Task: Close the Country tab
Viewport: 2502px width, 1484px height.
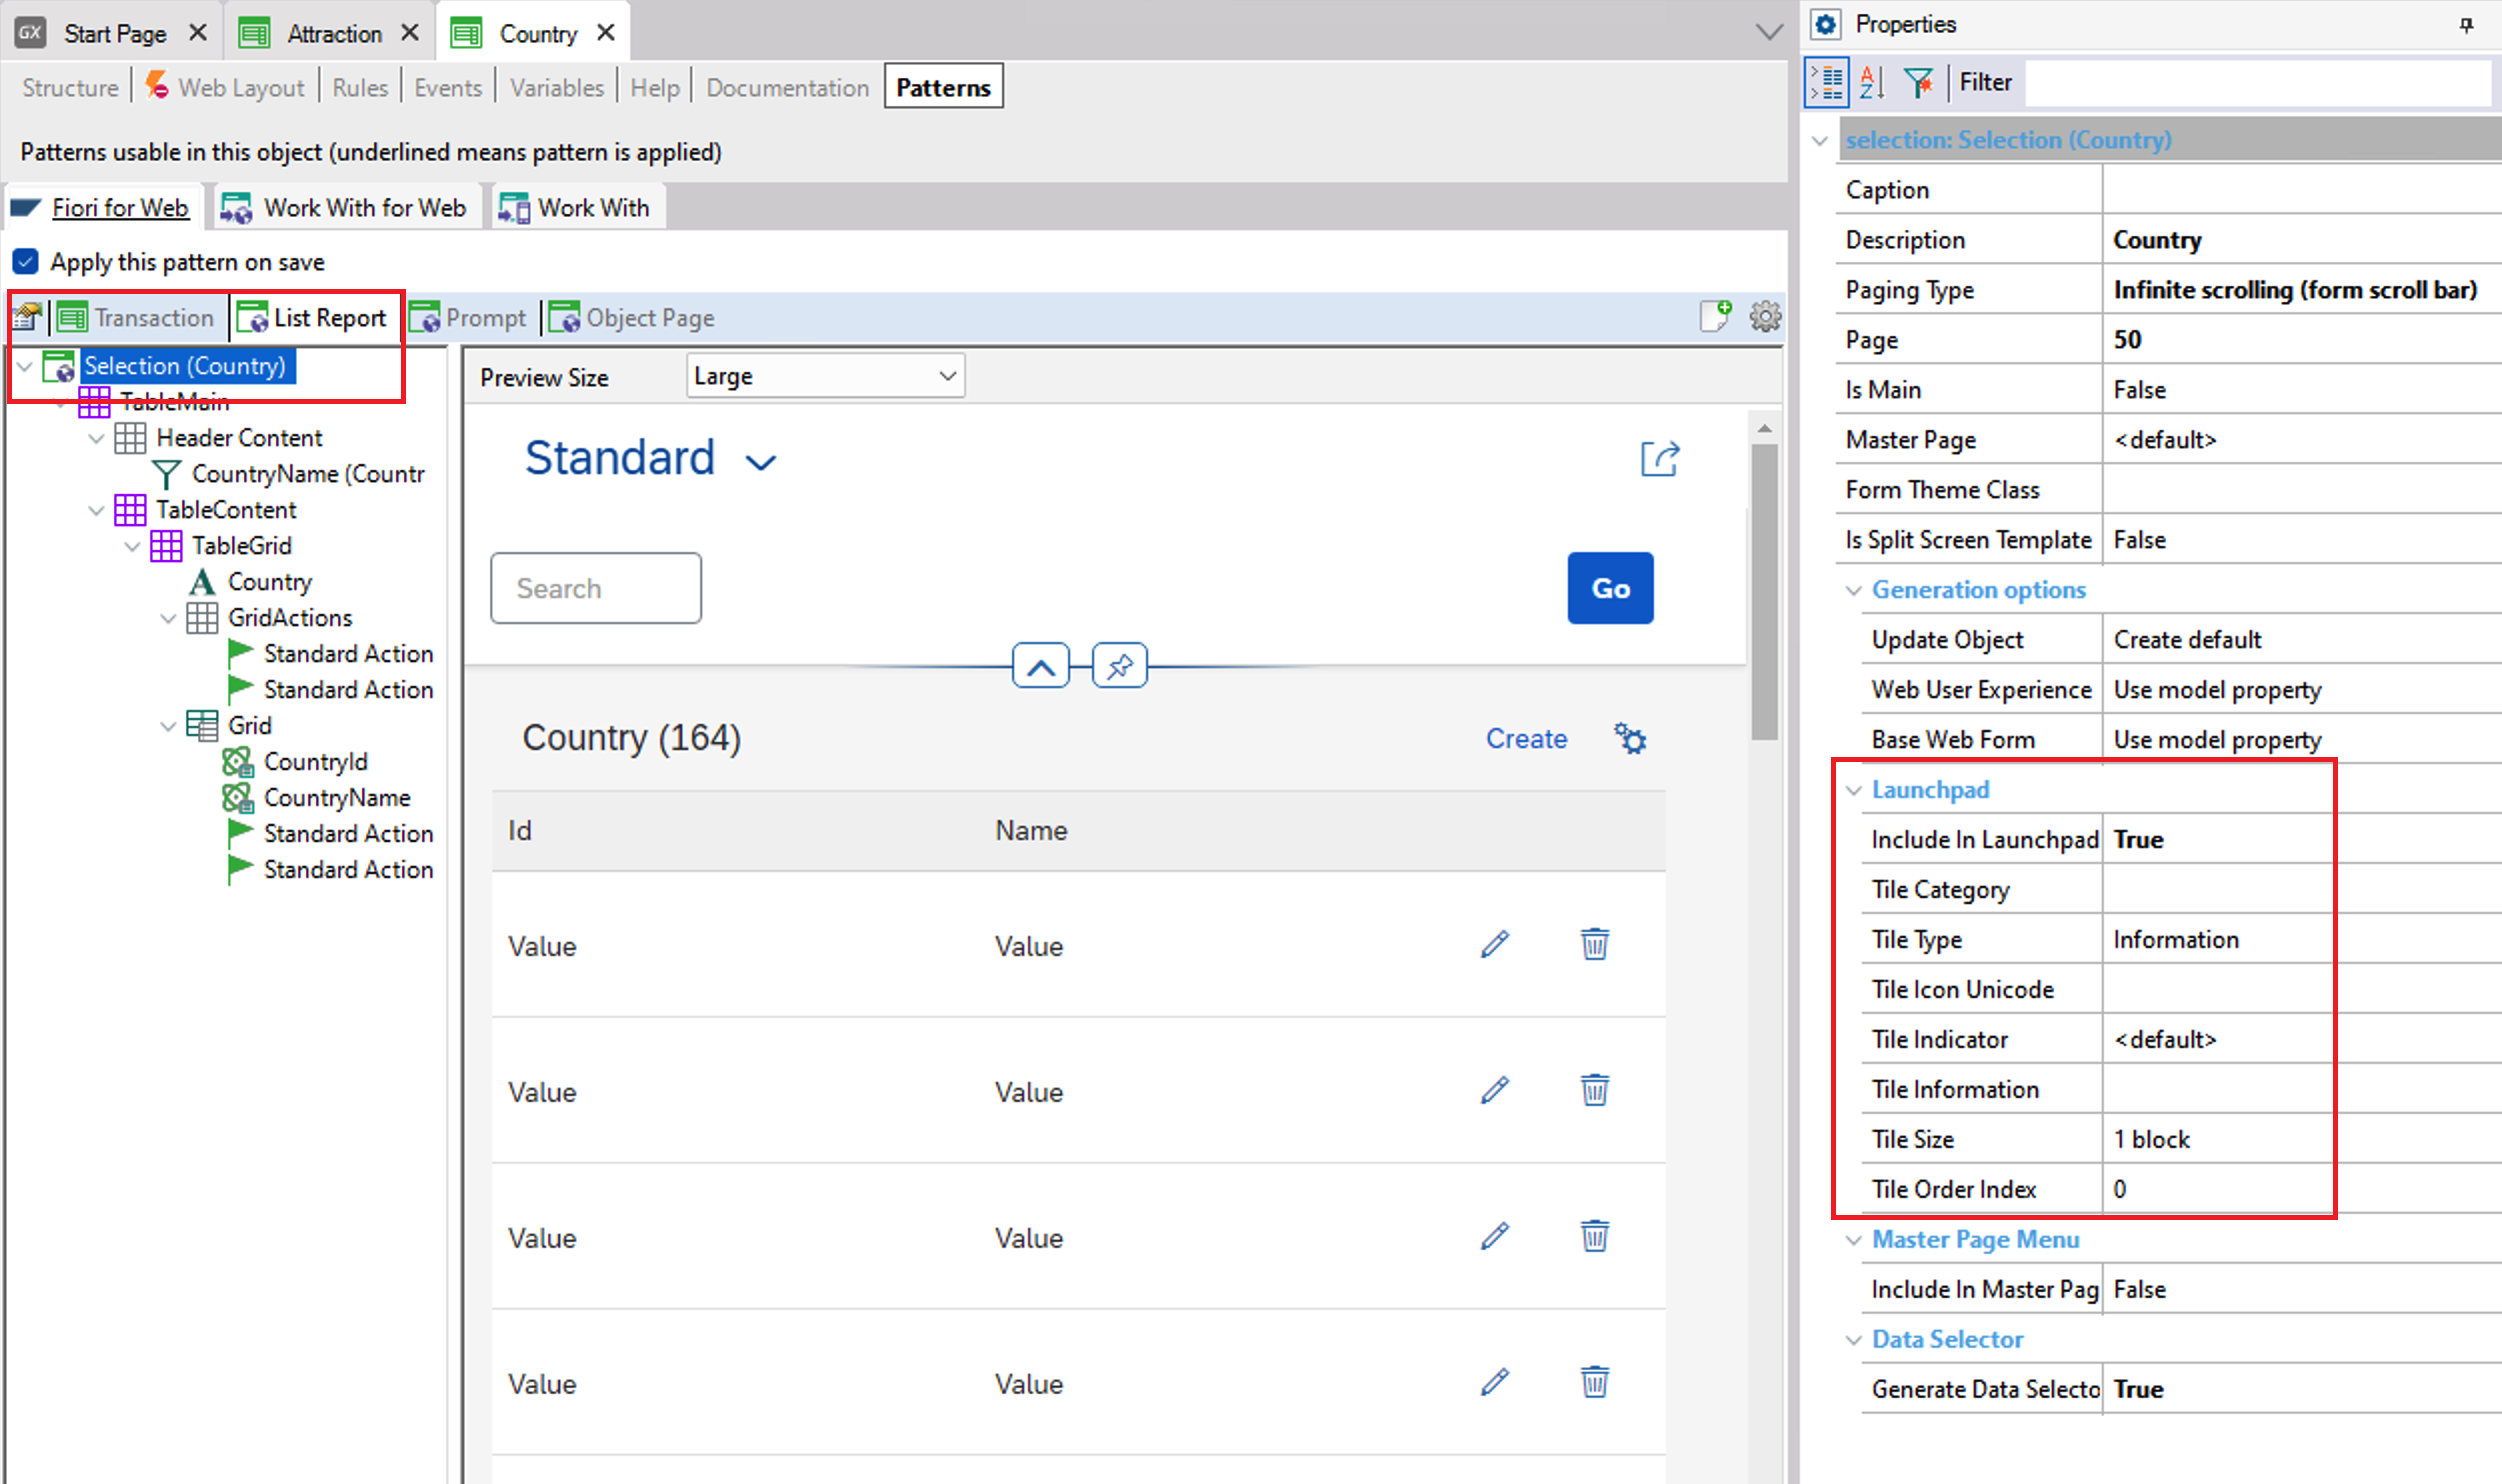Action: pyautogui.click(x=605, y=33)
